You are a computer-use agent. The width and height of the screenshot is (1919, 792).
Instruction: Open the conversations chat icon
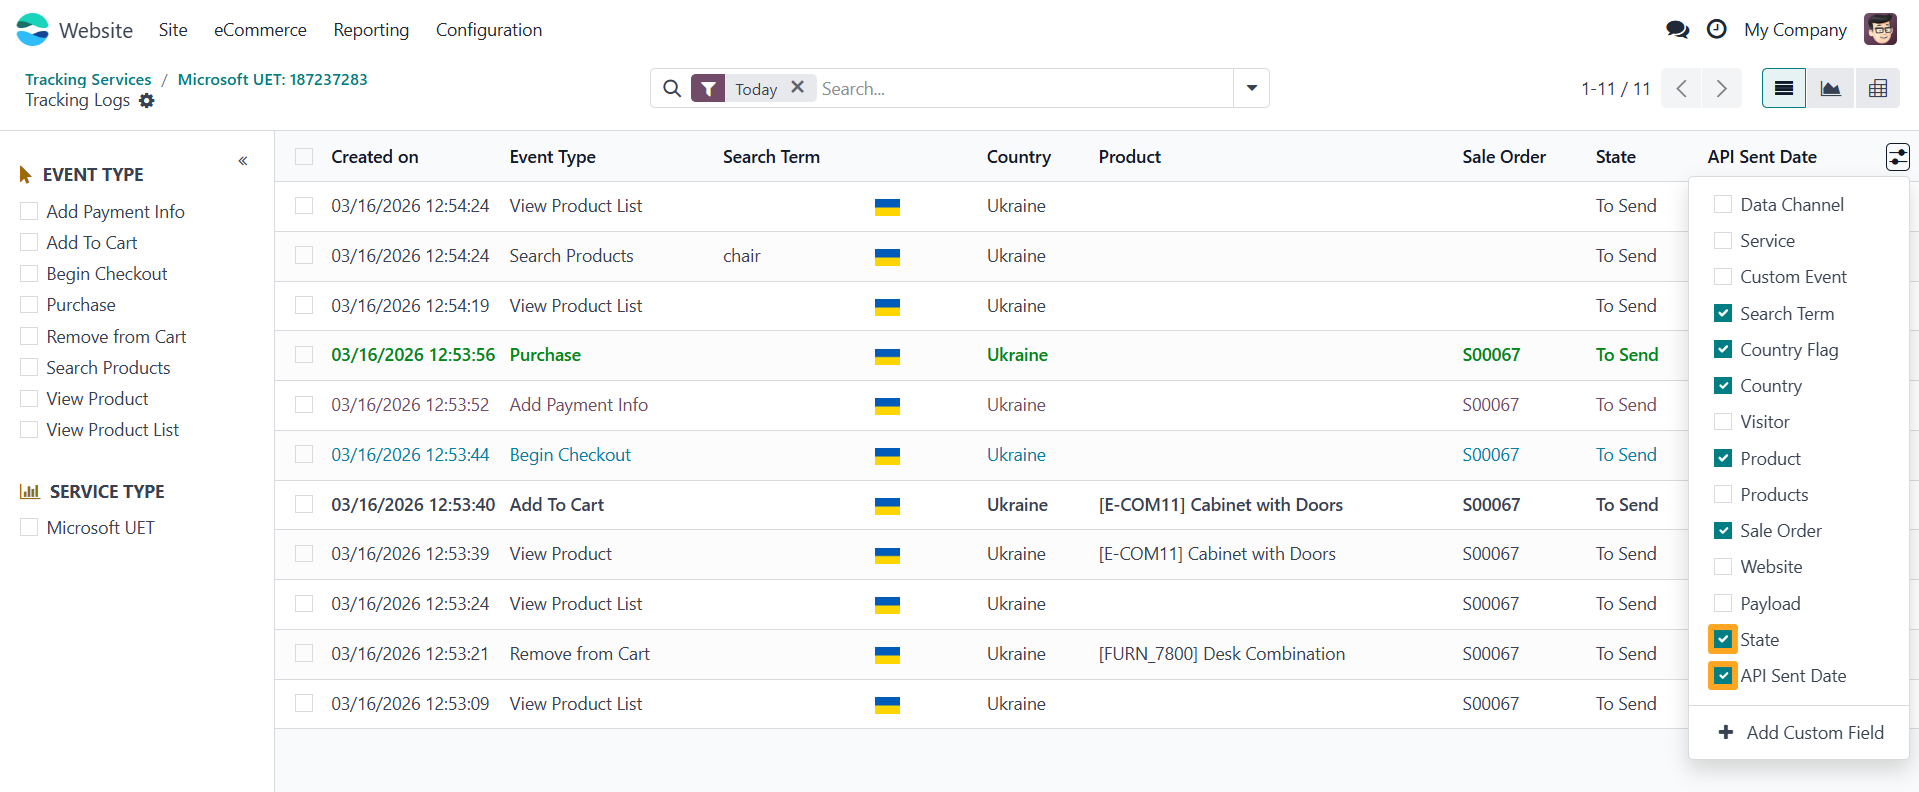click(x=1677, y=30)
